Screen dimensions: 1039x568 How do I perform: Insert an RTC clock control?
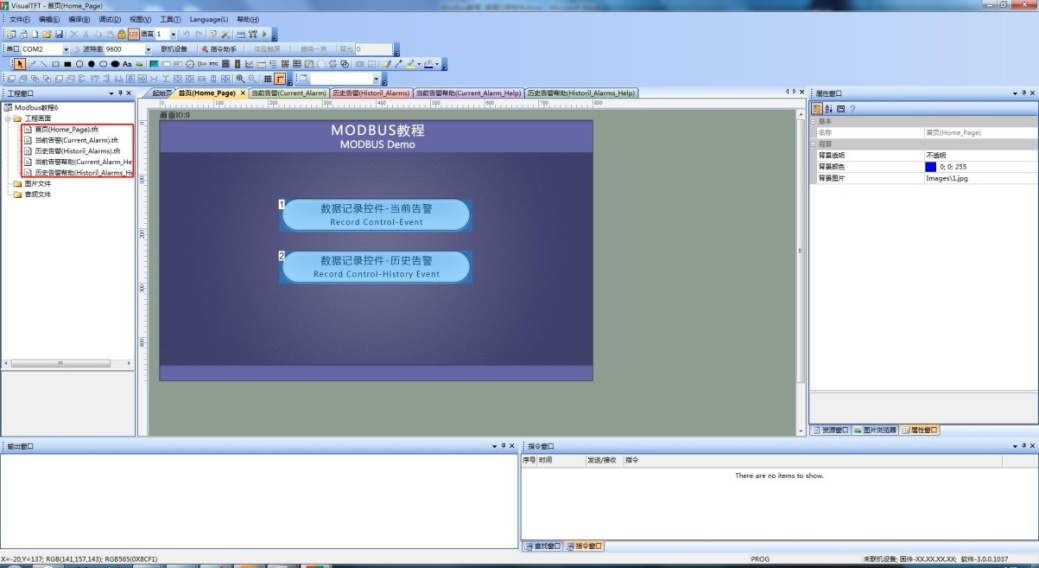coord(213,64)
